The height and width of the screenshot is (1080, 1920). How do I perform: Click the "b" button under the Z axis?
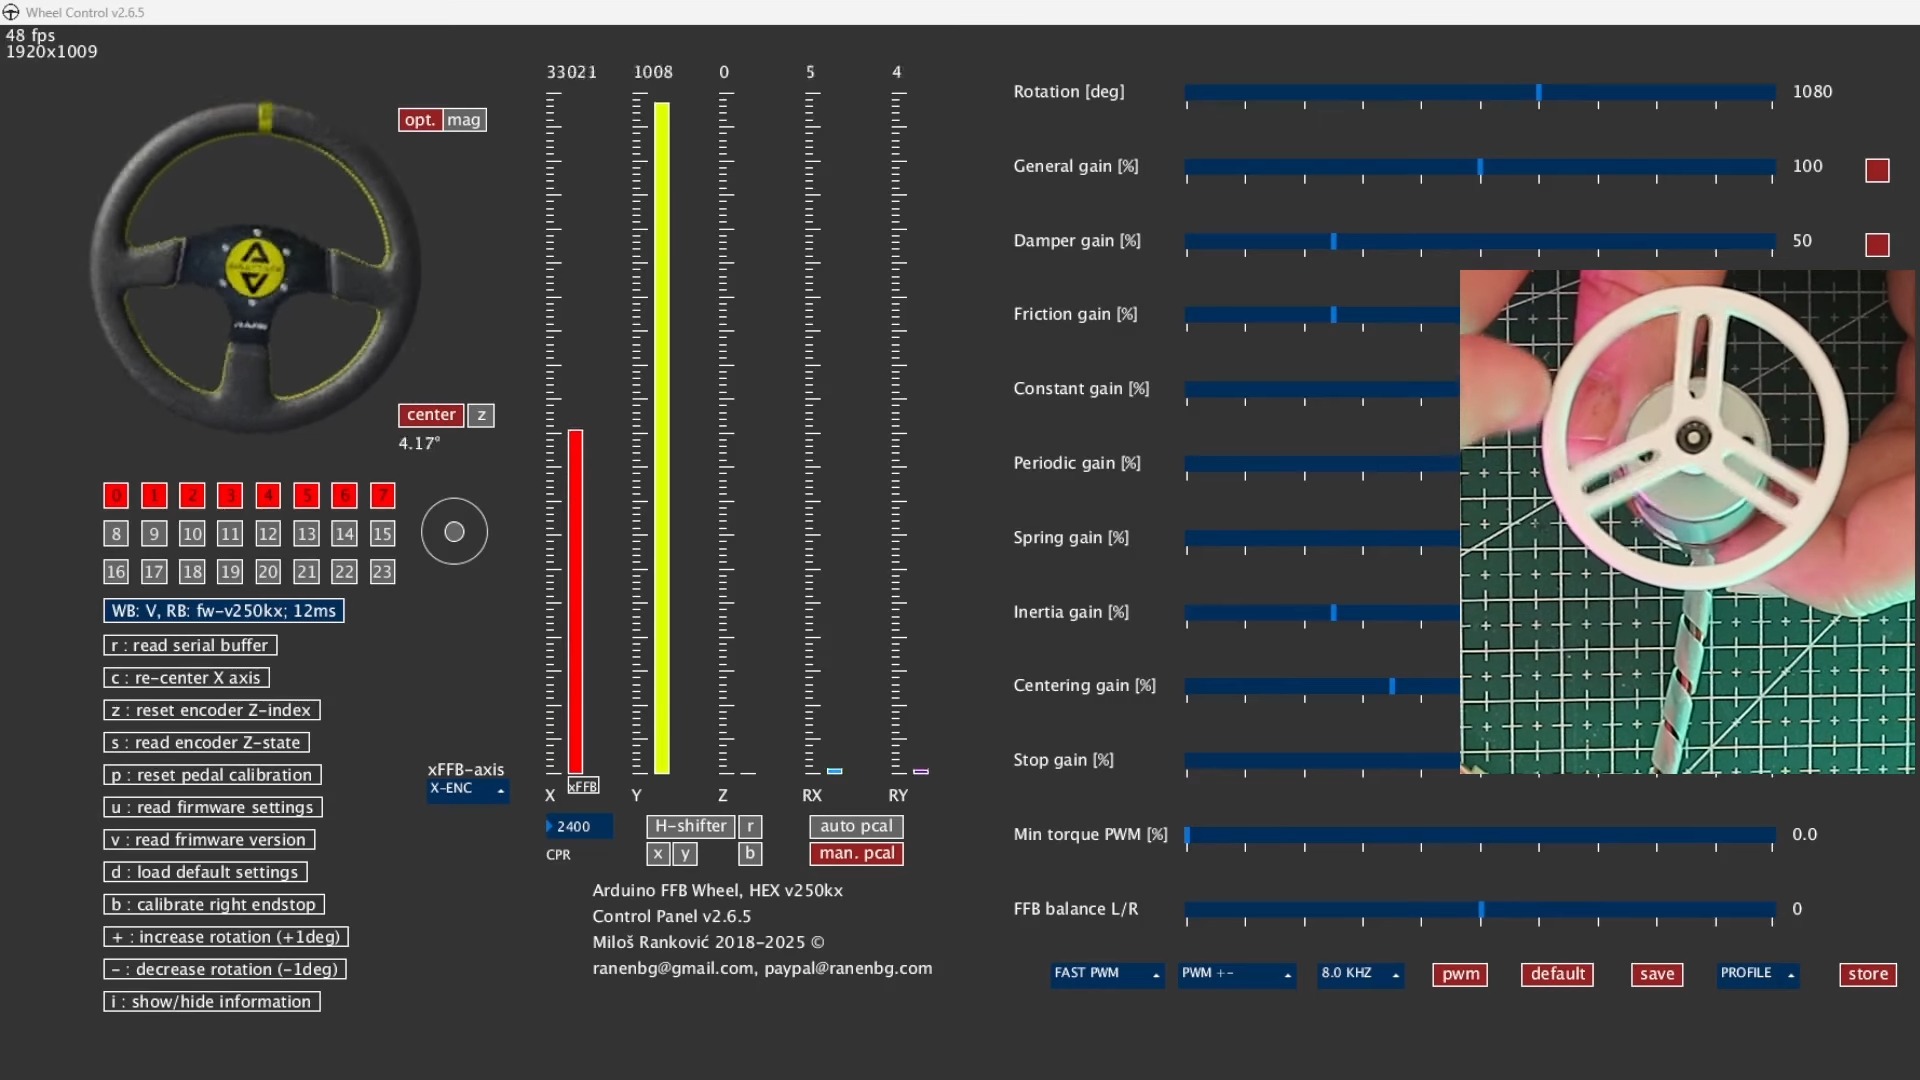tap(750, 854)
